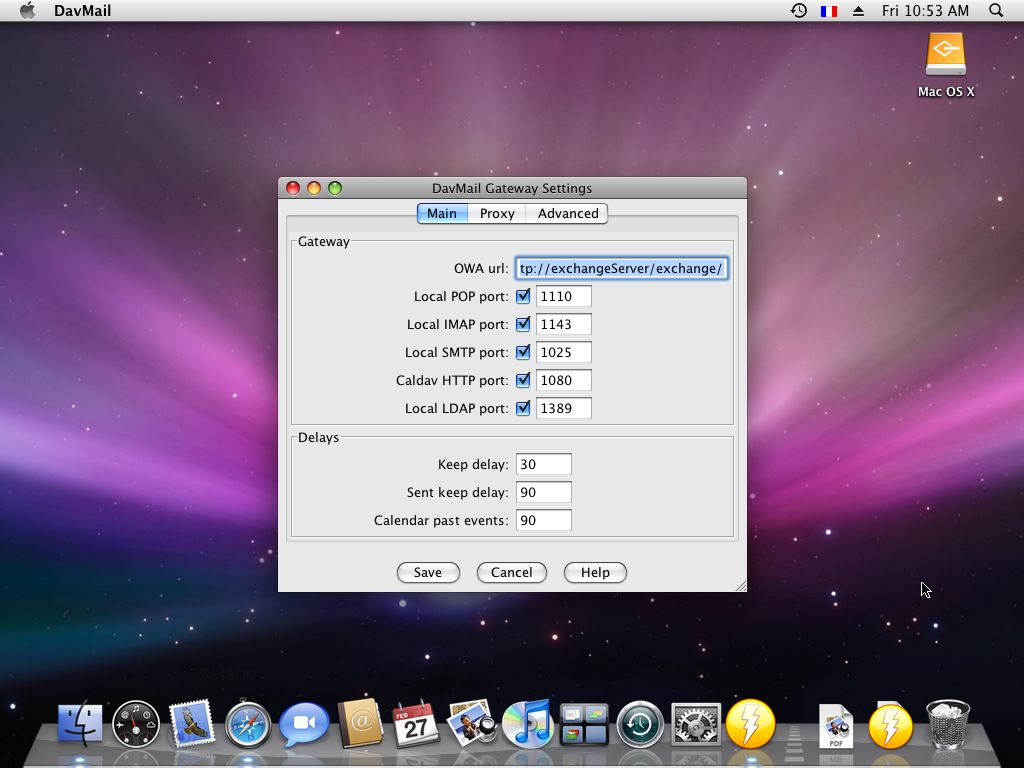Click the Keep delay input field
The width and height of the screenshot is (1024, 768).
543,464
